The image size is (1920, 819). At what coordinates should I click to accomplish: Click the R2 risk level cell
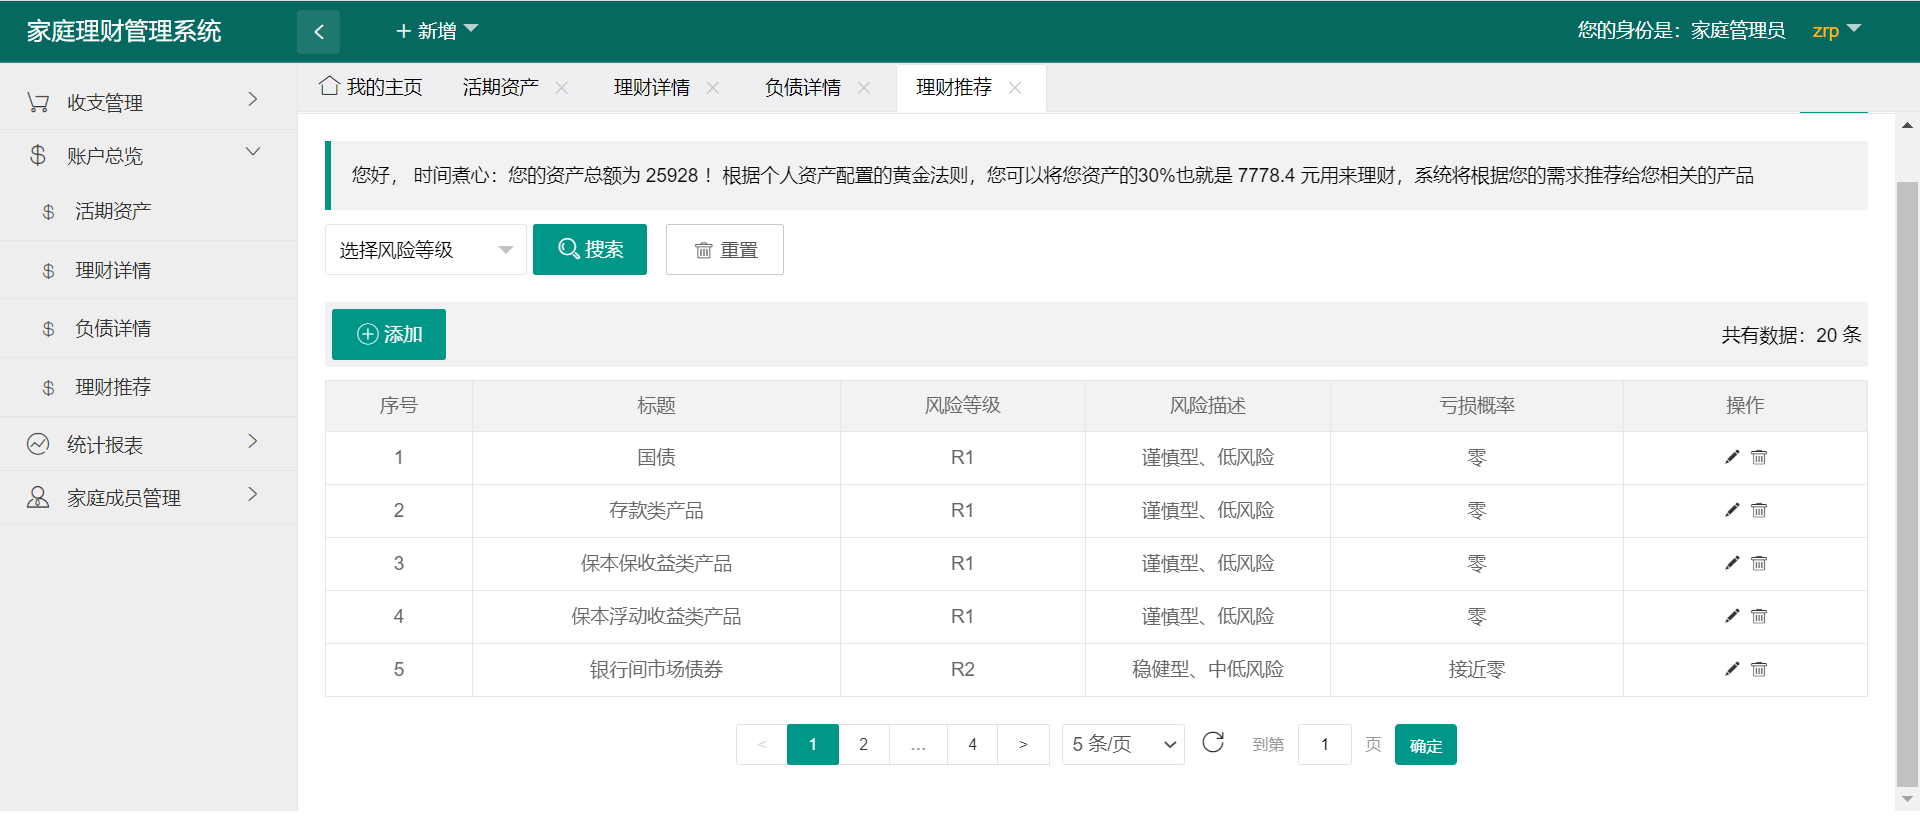[x=962, y=669]
